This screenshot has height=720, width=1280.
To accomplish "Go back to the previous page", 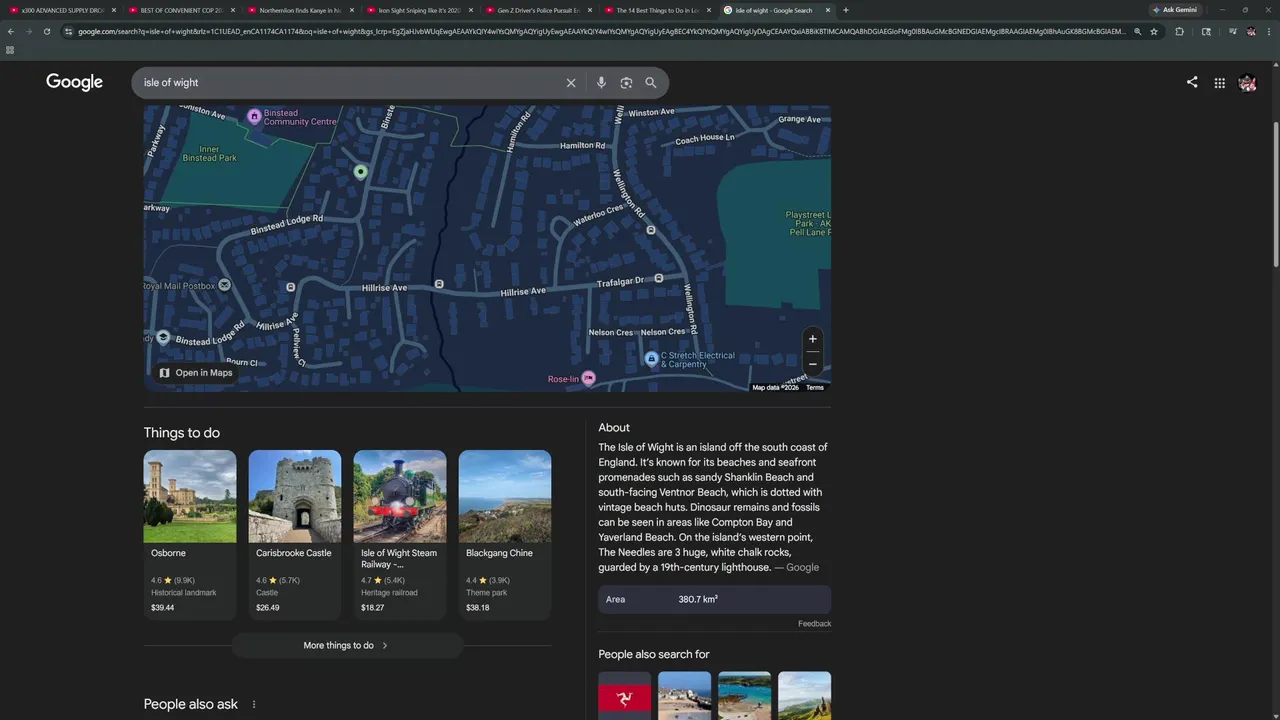I will pyautogui.click(x=11, y=31).
